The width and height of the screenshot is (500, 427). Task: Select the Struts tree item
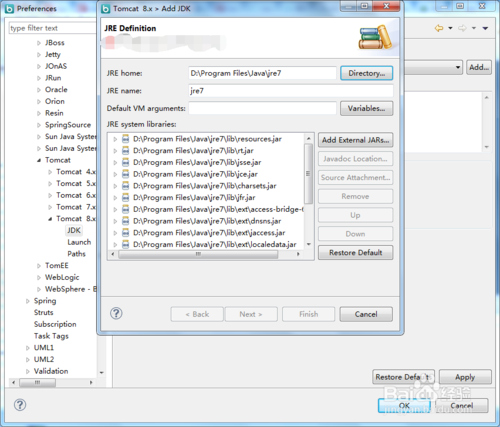(x=43, y=312)
